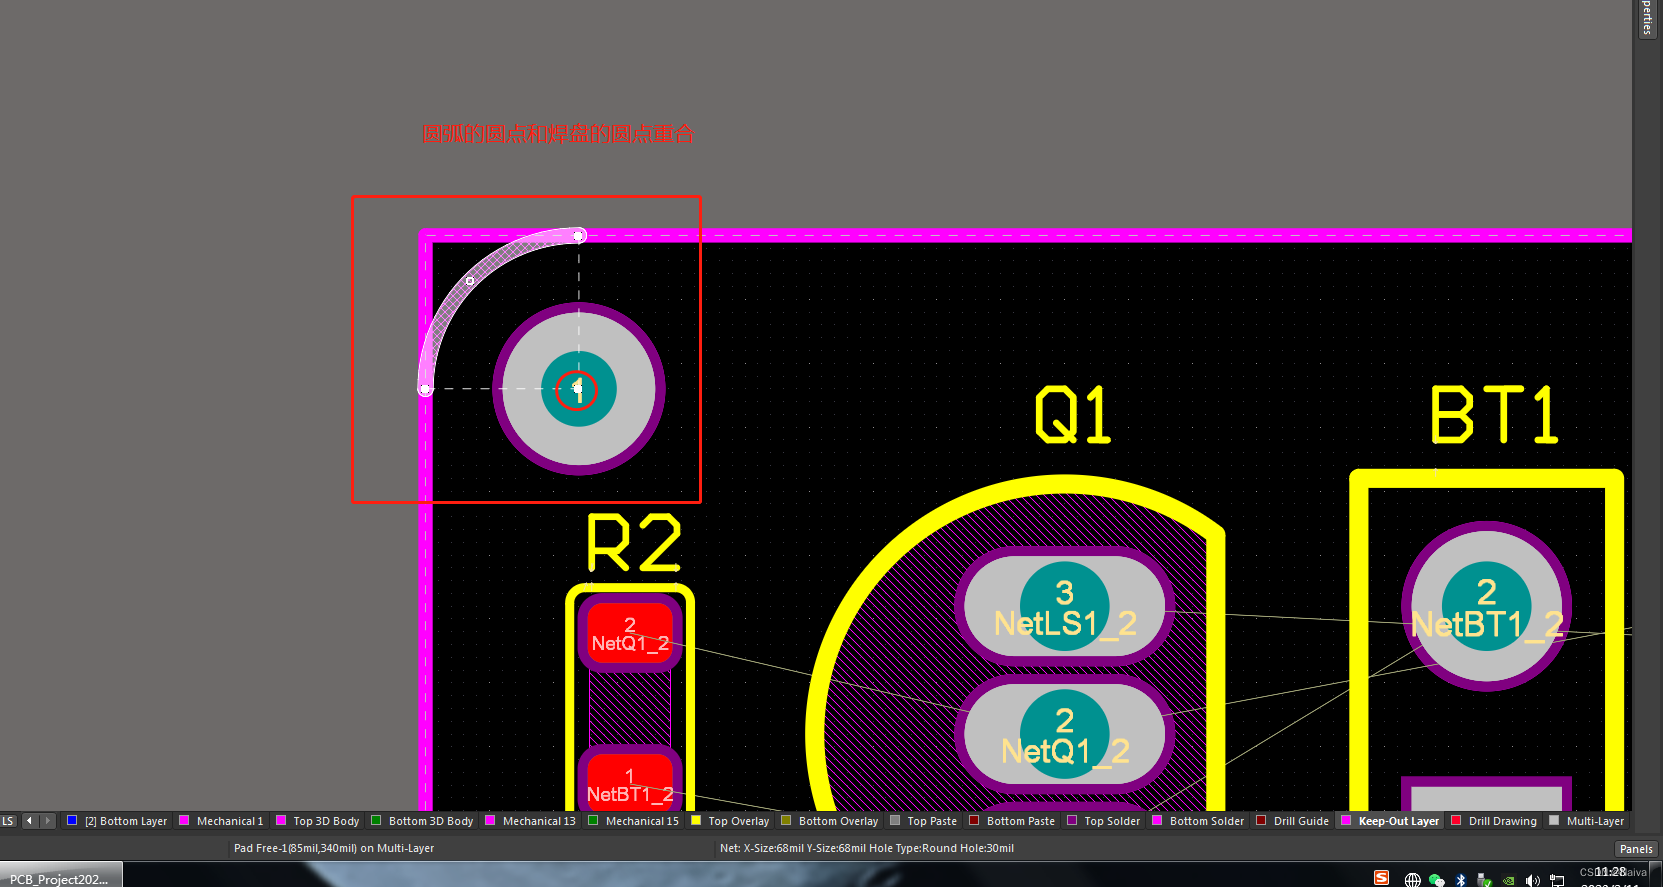
Task: Open the Panels button menu
Action: [1636, 849]
